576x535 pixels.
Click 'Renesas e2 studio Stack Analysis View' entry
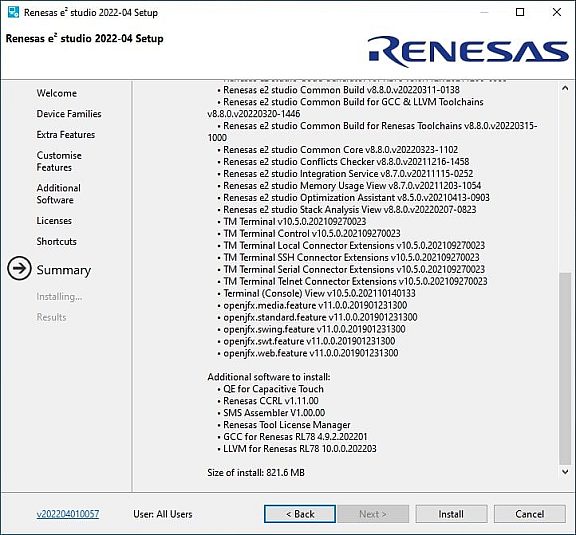[x=350, y=210]
